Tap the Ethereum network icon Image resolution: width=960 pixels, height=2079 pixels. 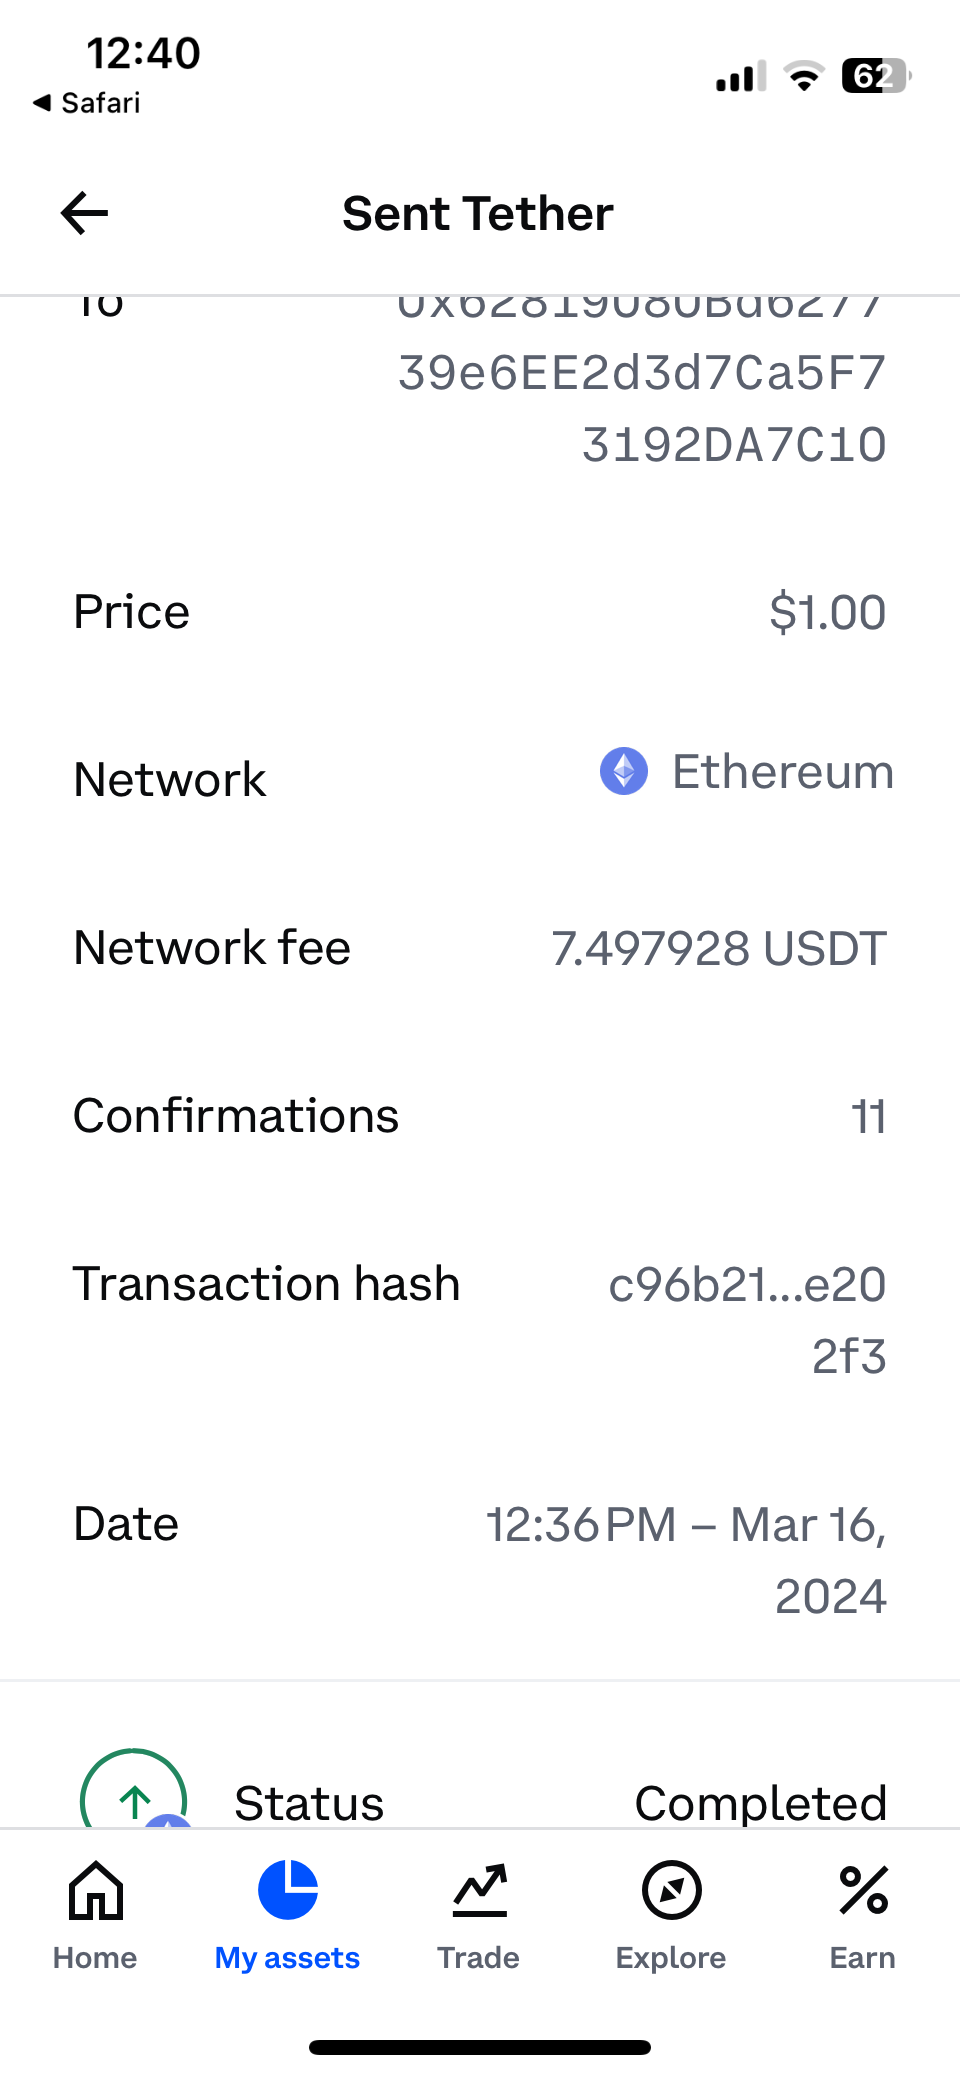[x=624, y=772]
